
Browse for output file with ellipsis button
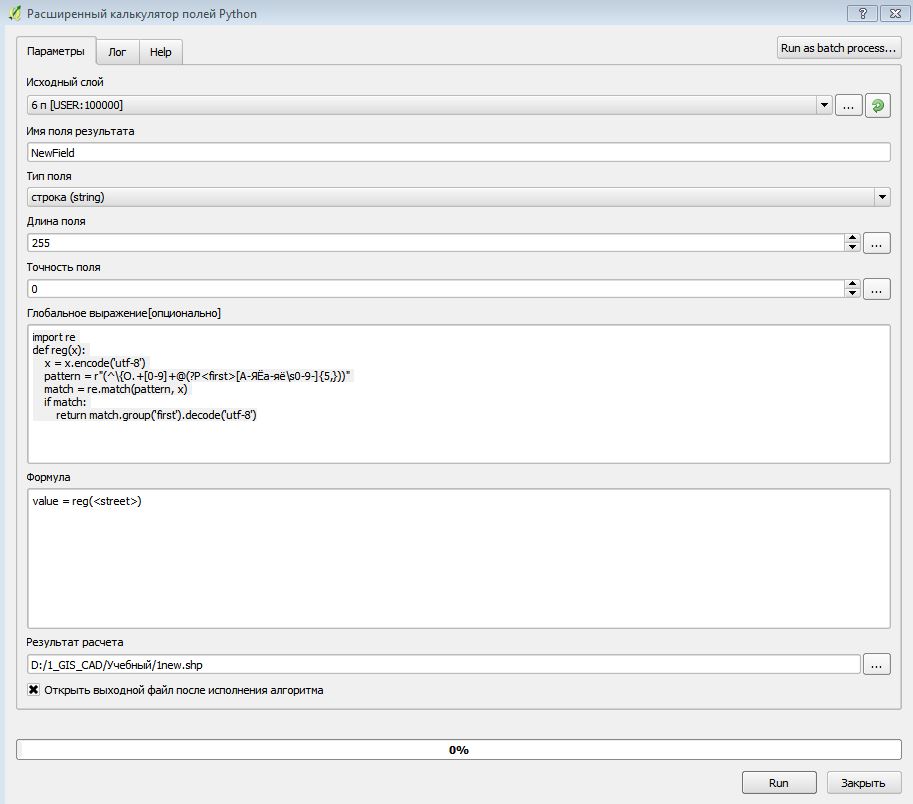876,664
